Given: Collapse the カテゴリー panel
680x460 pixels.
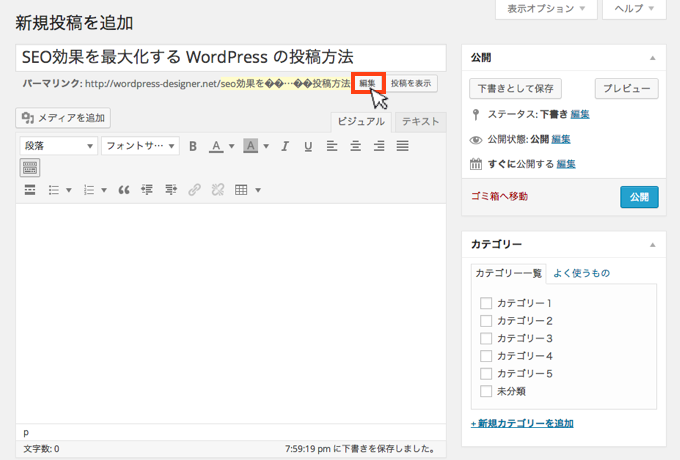Looking at the screenshot, I should coord(652,245).
